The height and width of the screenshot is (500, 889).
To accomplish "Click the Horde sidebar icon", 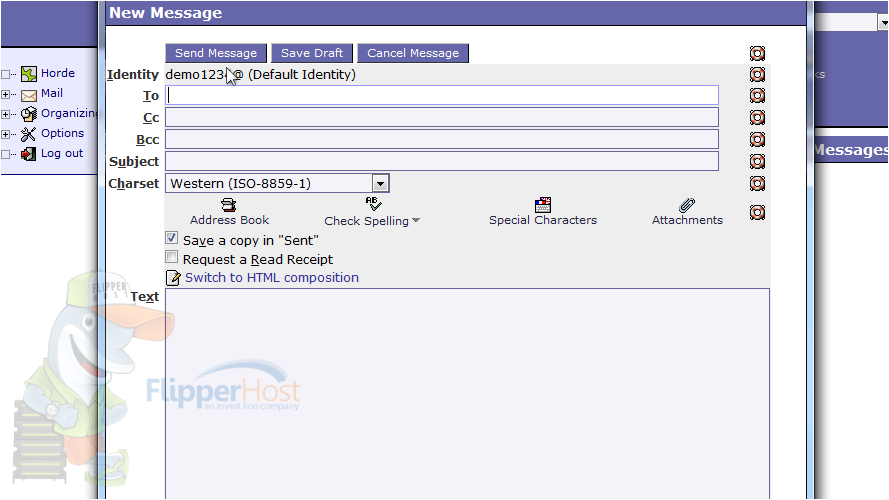I will (28, 74).
